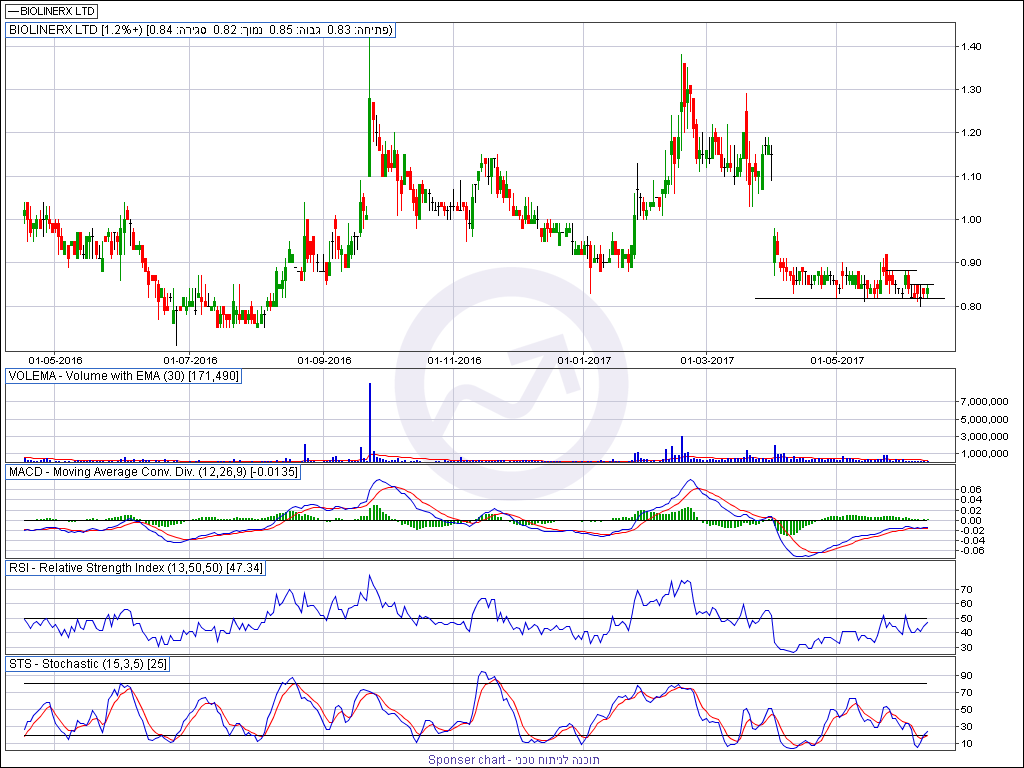Click the 0.00 MACD axis label
The height and width of the screenshot is (768, 1024).
coord(972,520)
